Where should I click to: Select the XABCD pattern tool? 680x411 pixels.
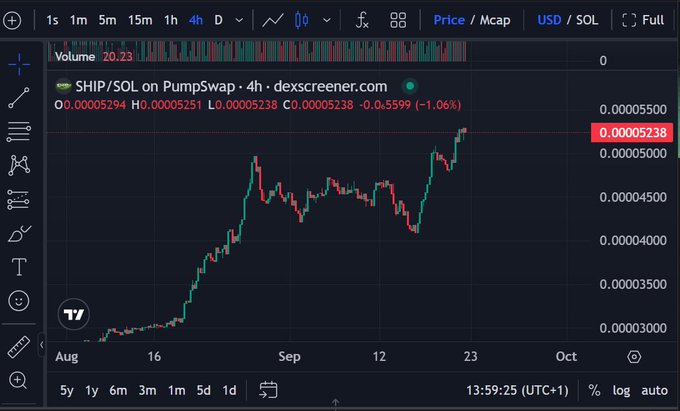coord(19,165)
